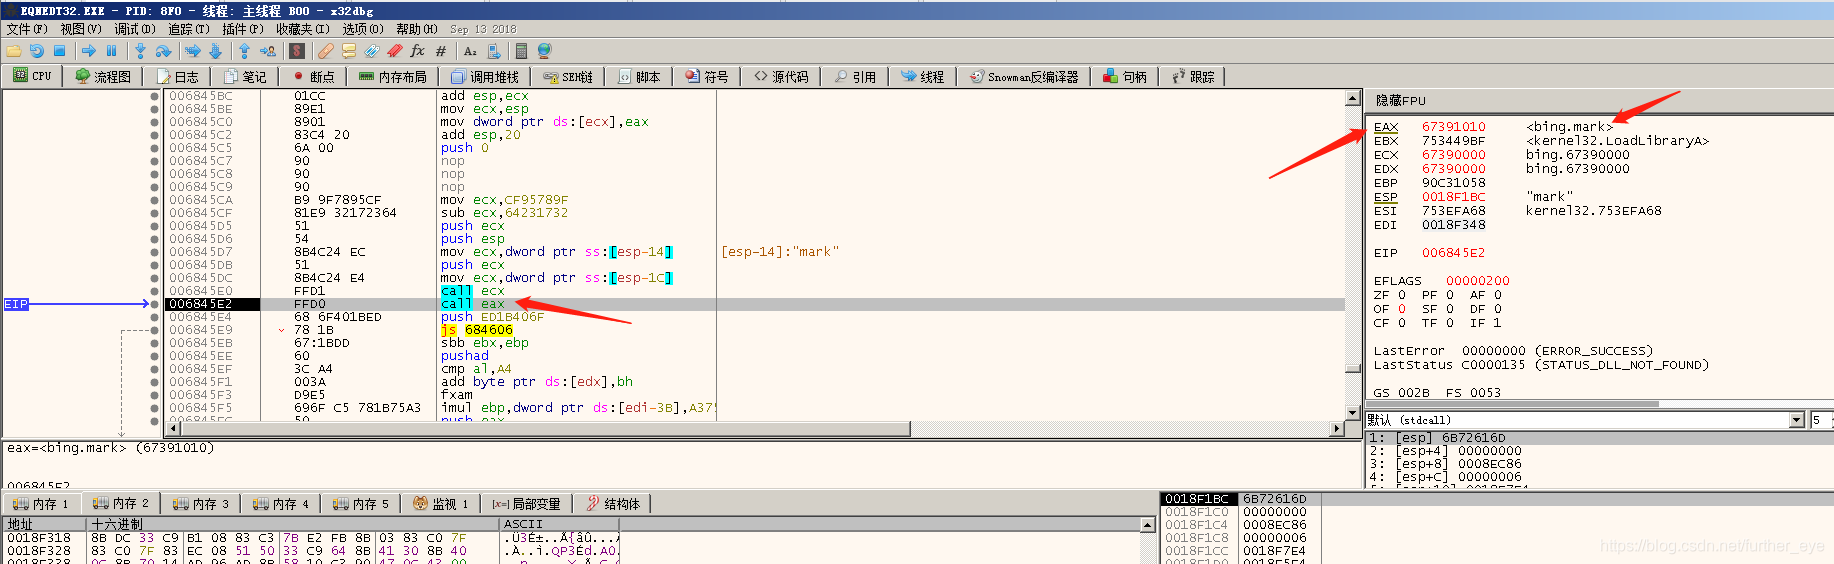Click the fx functions icon

click(417, 51)
